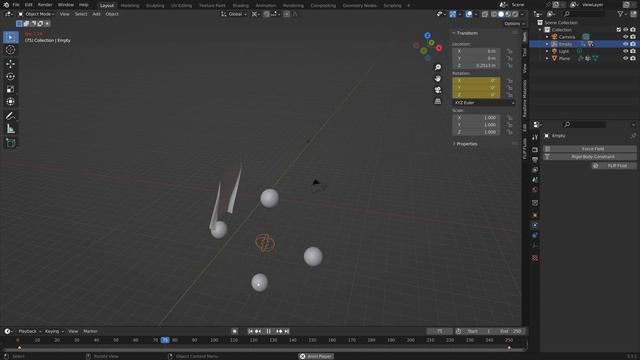Expand the Camera item in outliner

coord(547,37)
